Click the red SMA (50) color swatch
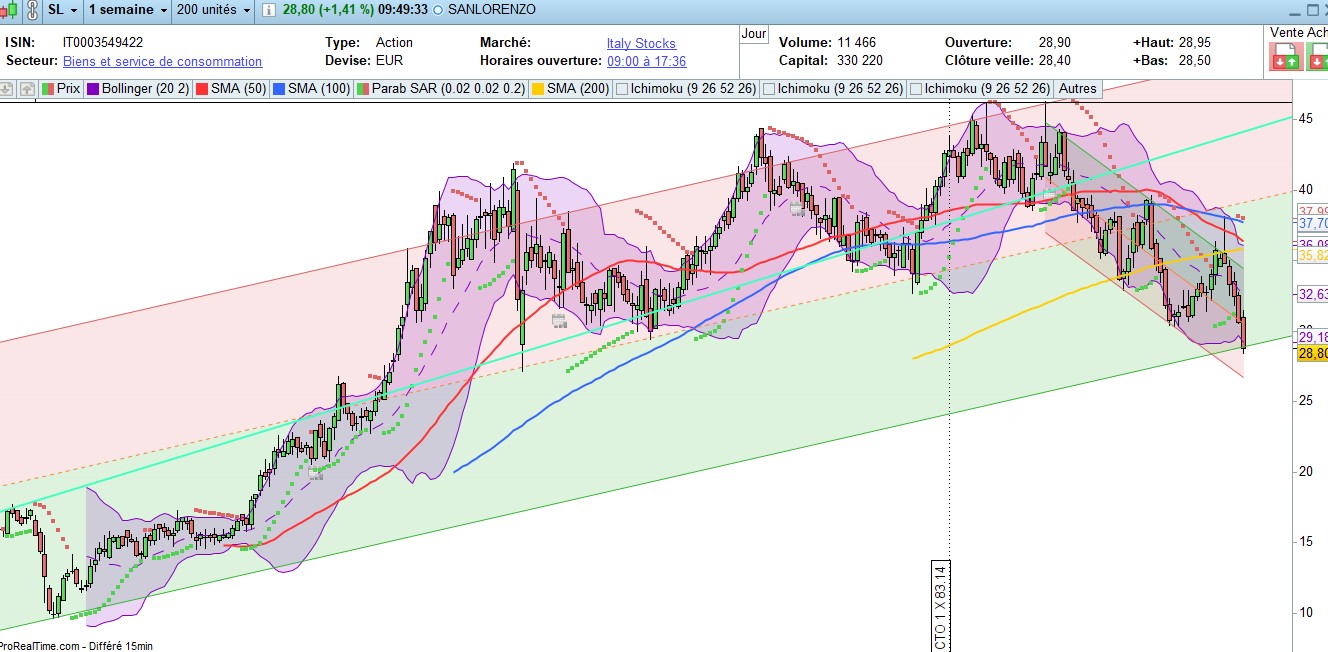Image resolution: width=1328 pixels, height=652 pixels. coord(201,88)
